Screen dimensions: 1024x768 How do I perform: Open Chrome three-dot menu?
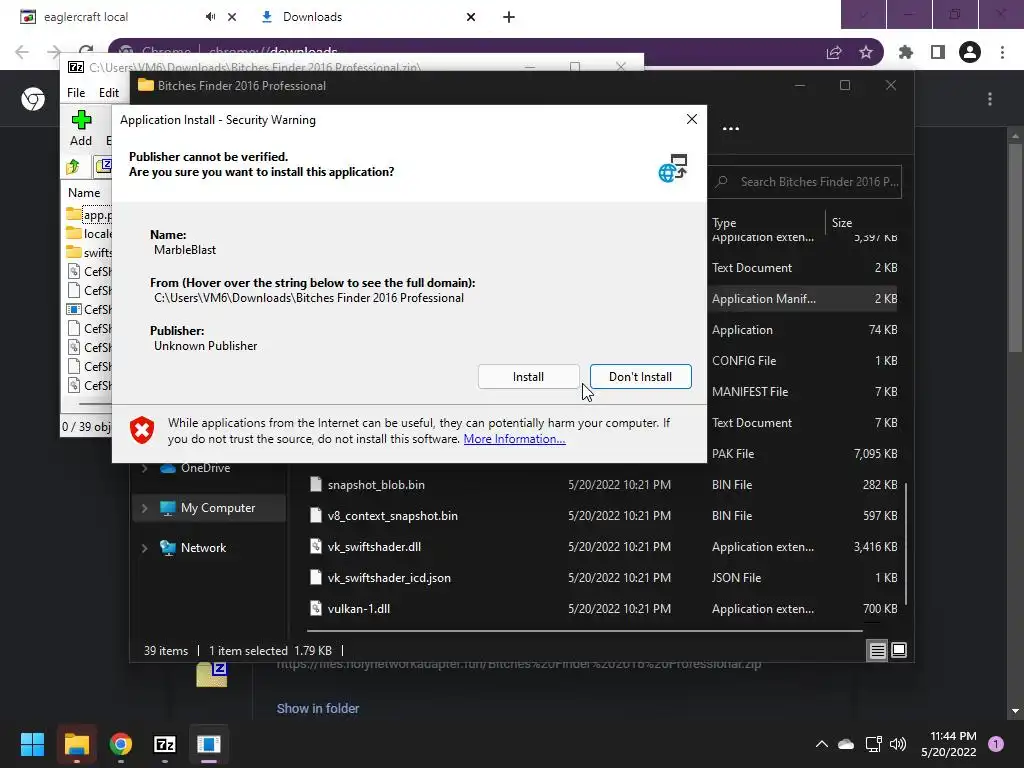tap(1002, 52)
